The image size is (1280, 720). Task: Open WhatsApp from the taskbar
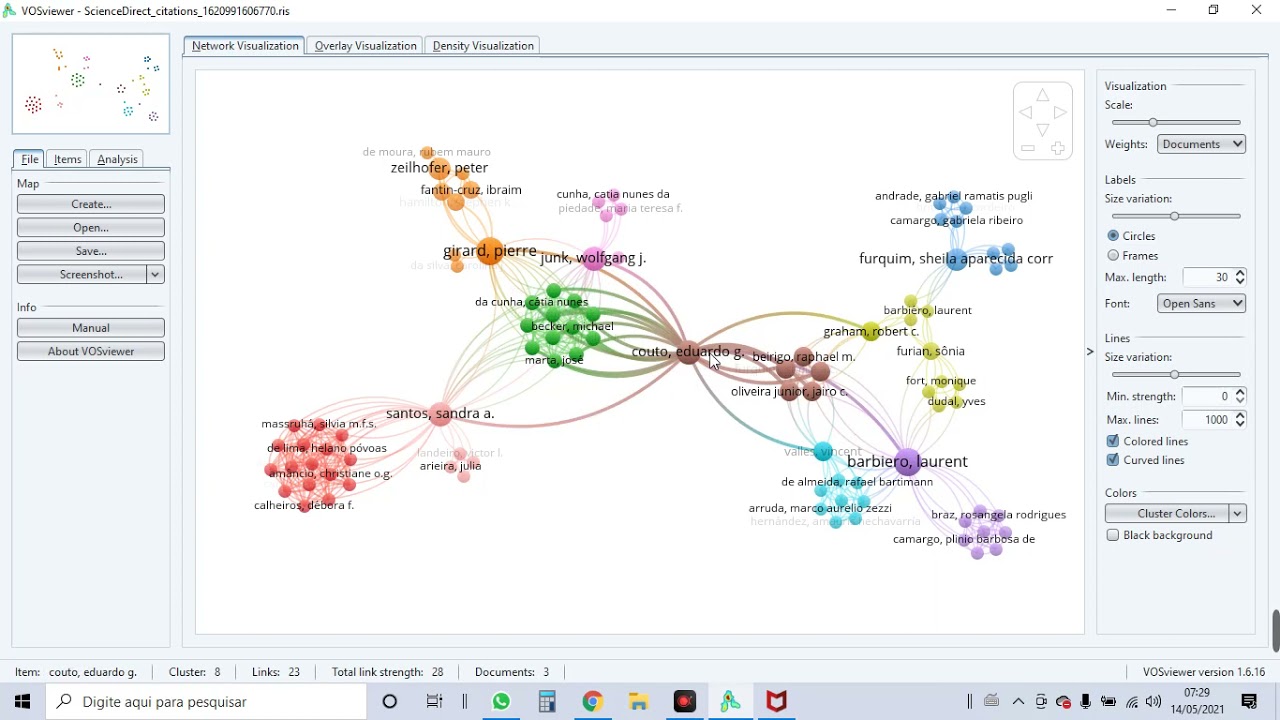click(x=501, y=702)
